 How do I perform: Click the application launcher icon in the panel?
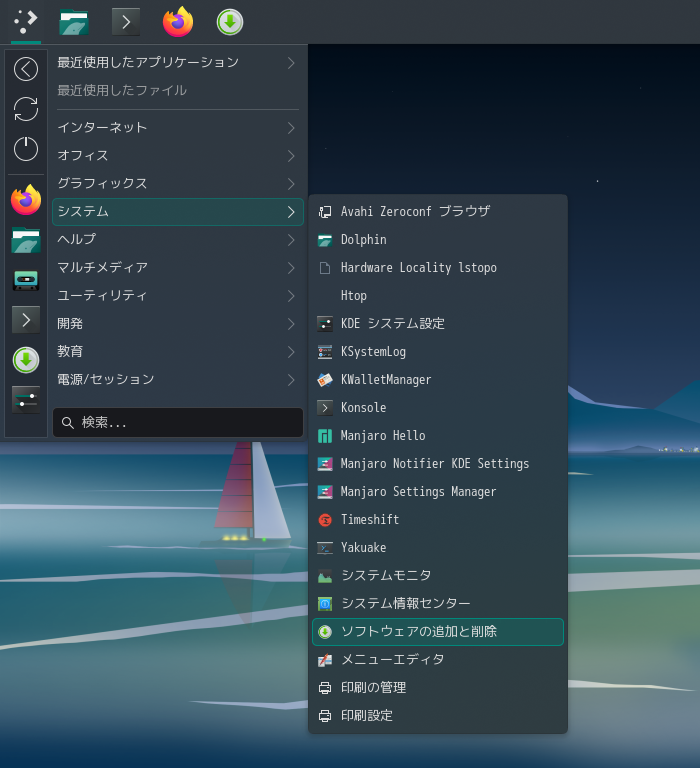(25, 22)
